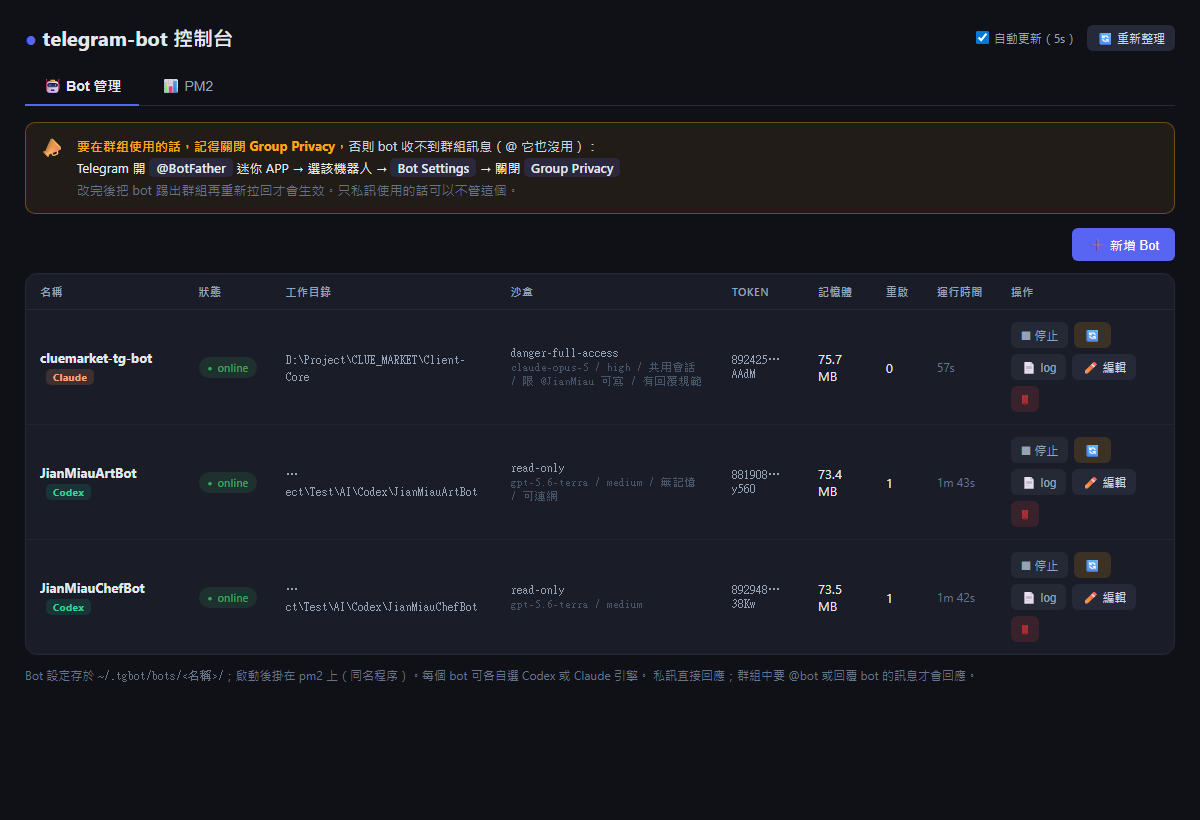Click the token starting 881908
Screen dimensions: 1200x820
[755, 481]
